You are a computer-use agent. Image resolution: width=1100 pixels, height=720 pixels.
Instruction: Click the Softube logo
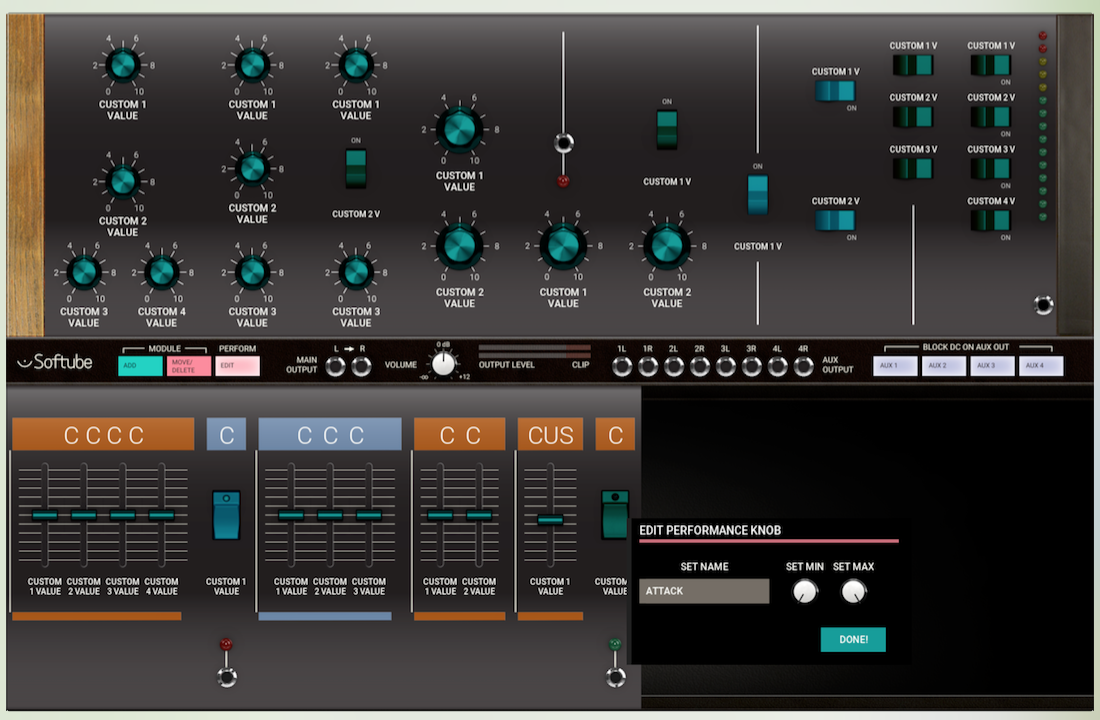(x=56, y=362)
